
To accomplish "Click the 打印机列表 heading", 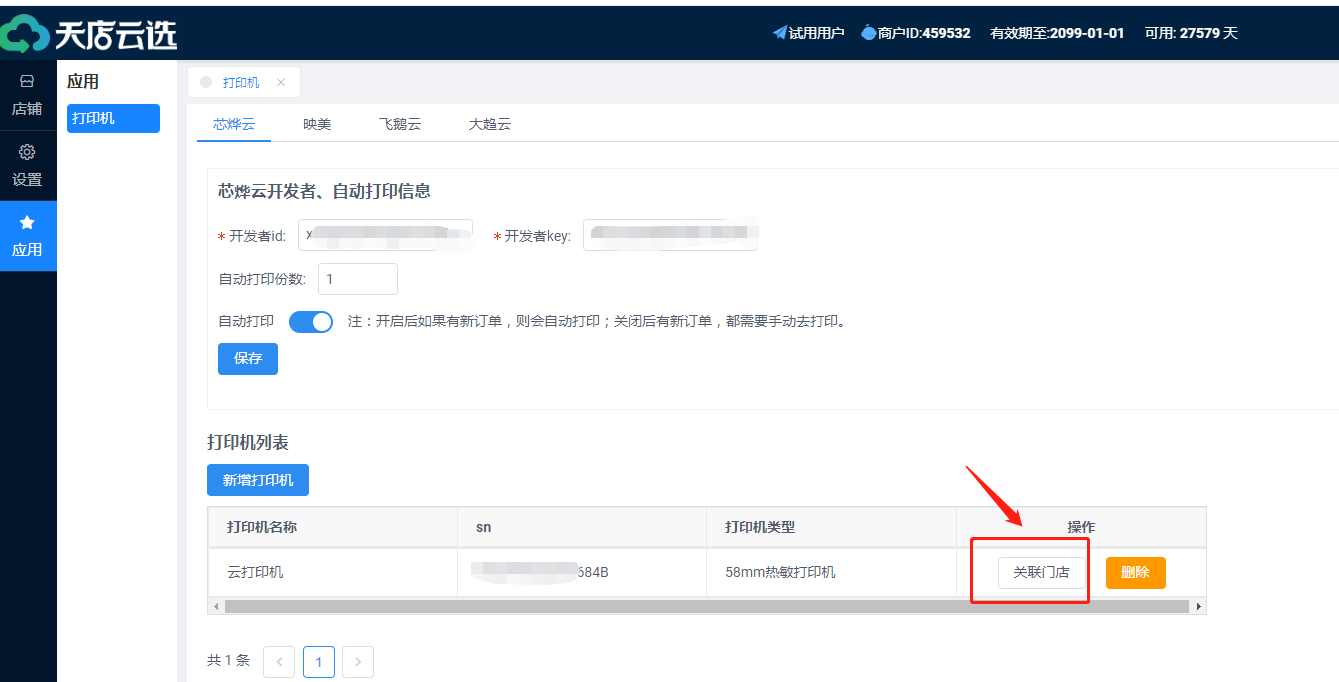I will tap(248, 442).
